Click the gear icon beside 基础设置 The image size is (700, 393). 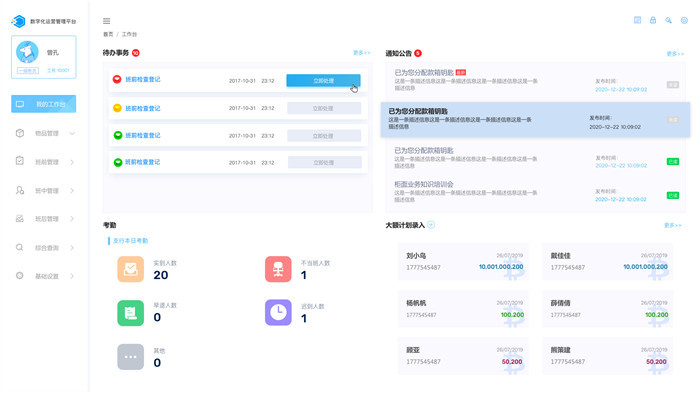[x=20, y=276]
